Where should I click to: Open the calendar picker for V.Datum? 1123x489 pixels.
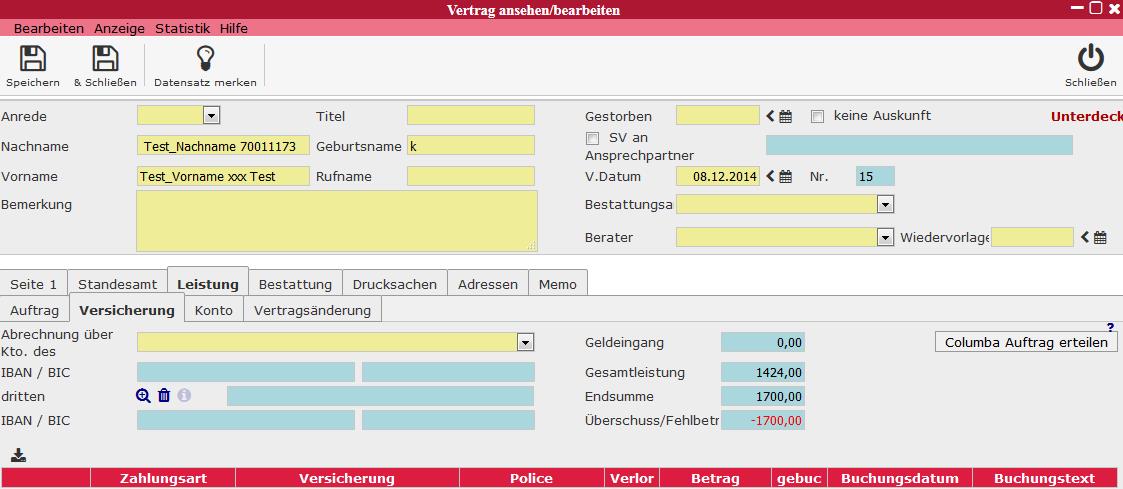pyautogui.click(x=786, y=177)
